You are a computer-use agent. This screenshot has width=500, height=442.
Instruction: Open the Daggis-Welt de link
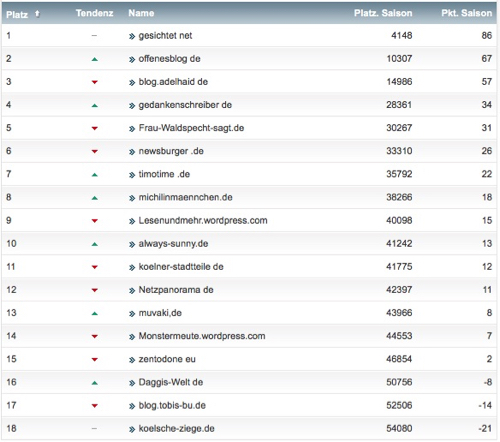coord(171,382)
